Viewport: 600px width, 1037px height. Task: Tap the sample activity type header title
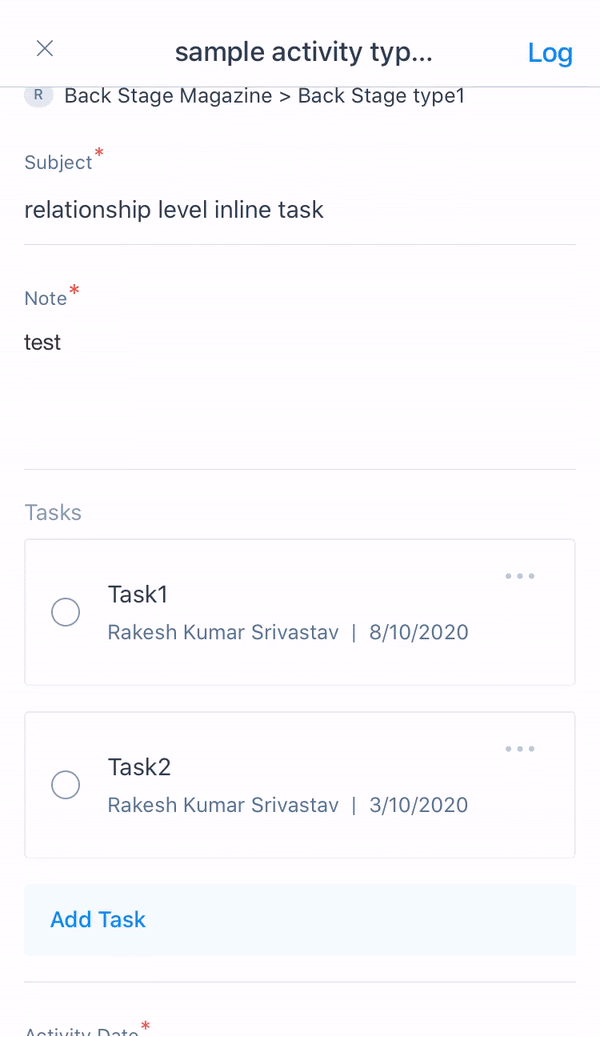pyautogui.click(x=304, y=53)
